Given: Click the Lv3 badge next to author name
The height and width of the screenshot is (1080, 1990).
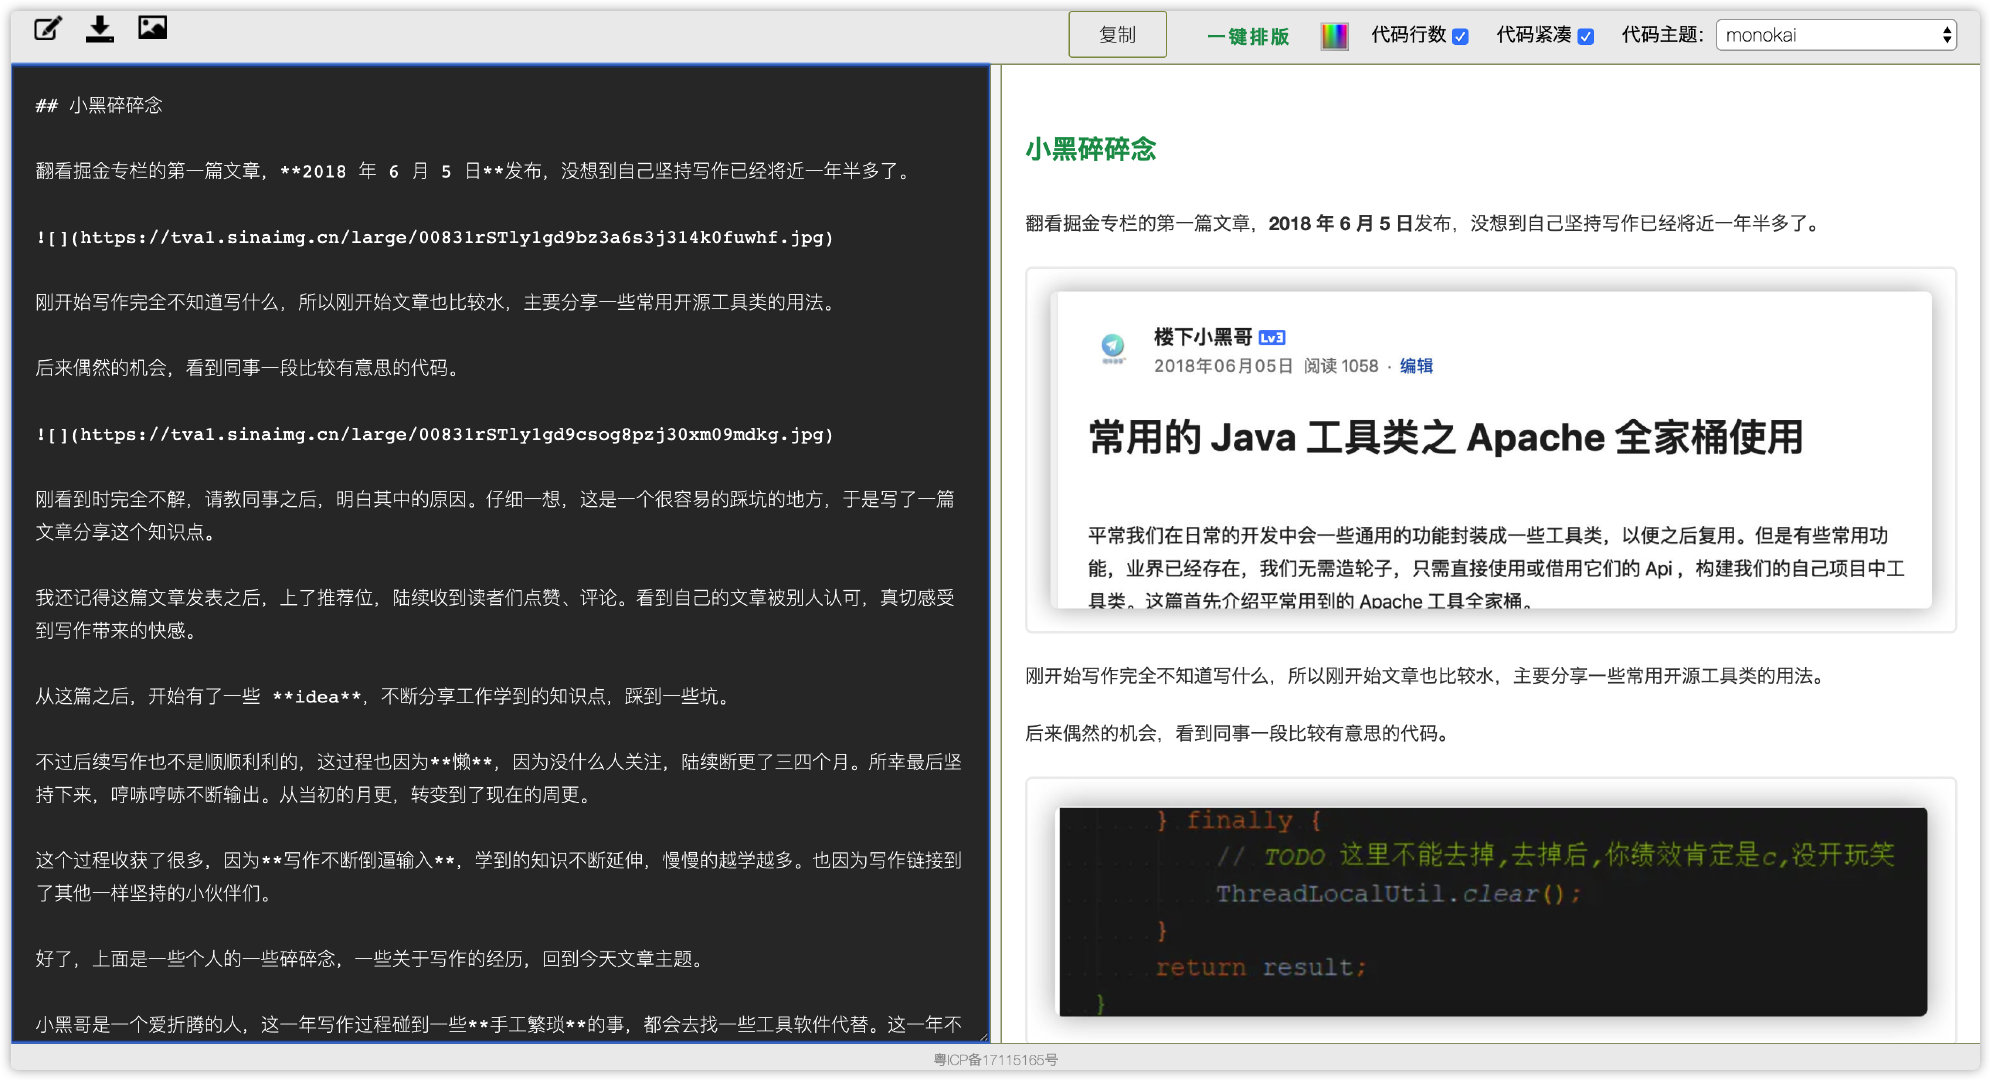Looking at the screenshot, I should pos(1271,338).
